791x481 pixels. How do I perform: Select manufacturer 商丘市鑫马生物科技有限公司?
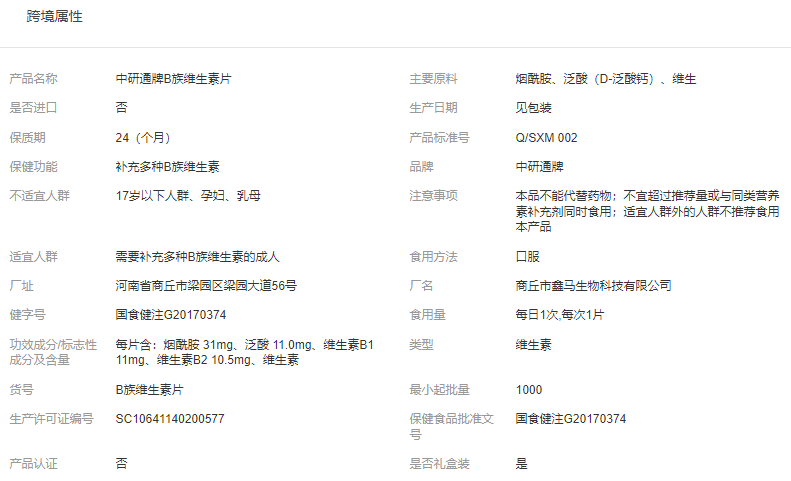click(x=593, y=286)
